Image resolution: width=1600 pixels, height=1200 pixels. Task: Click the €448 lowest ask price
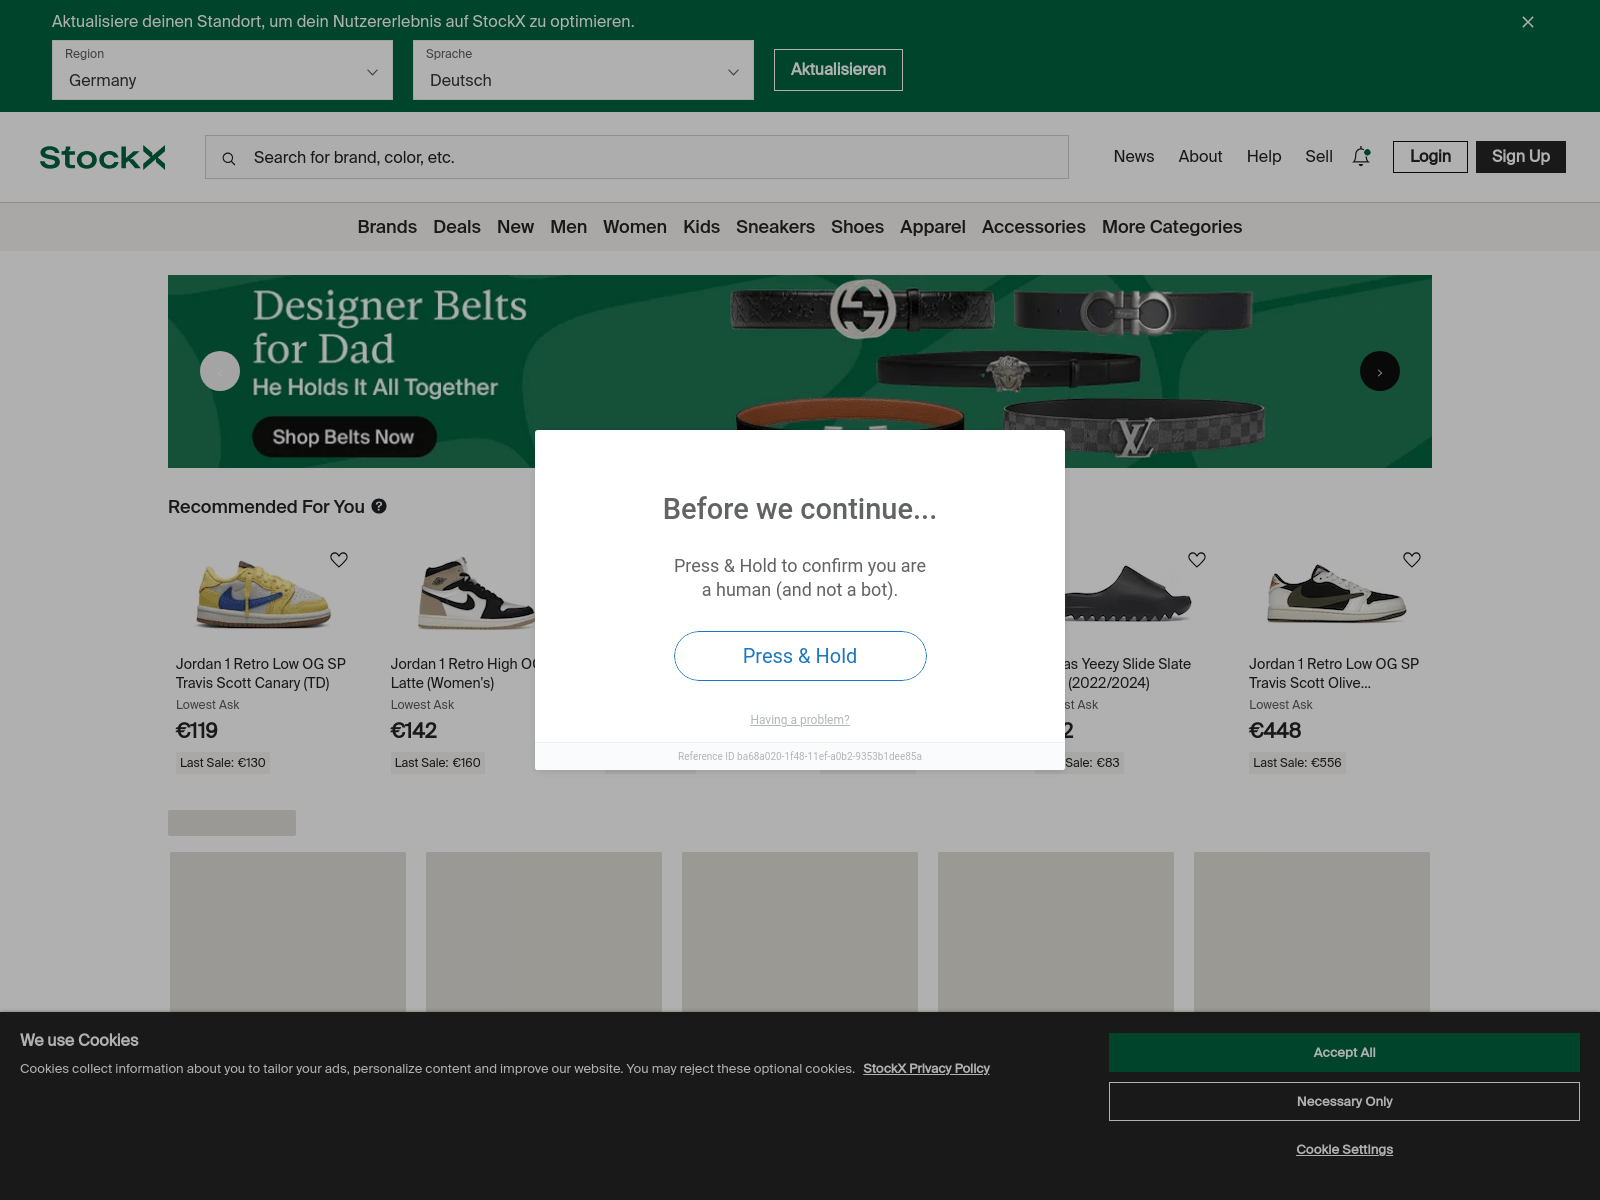(1275, 731)
